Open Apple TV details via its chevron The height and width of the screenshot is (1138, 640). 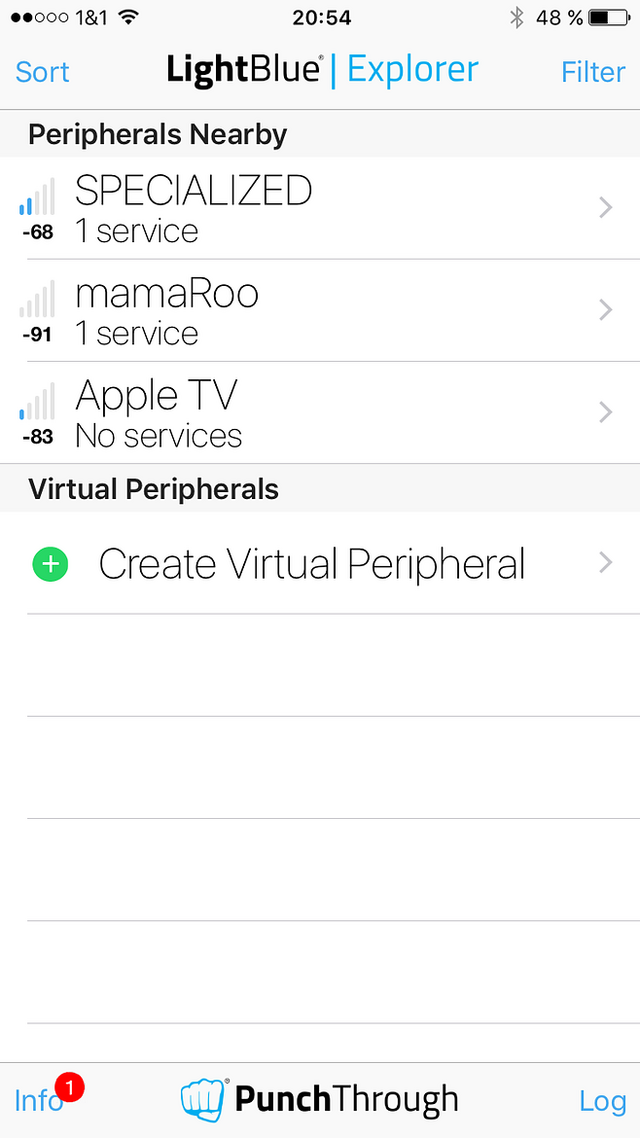click(606, 413)
